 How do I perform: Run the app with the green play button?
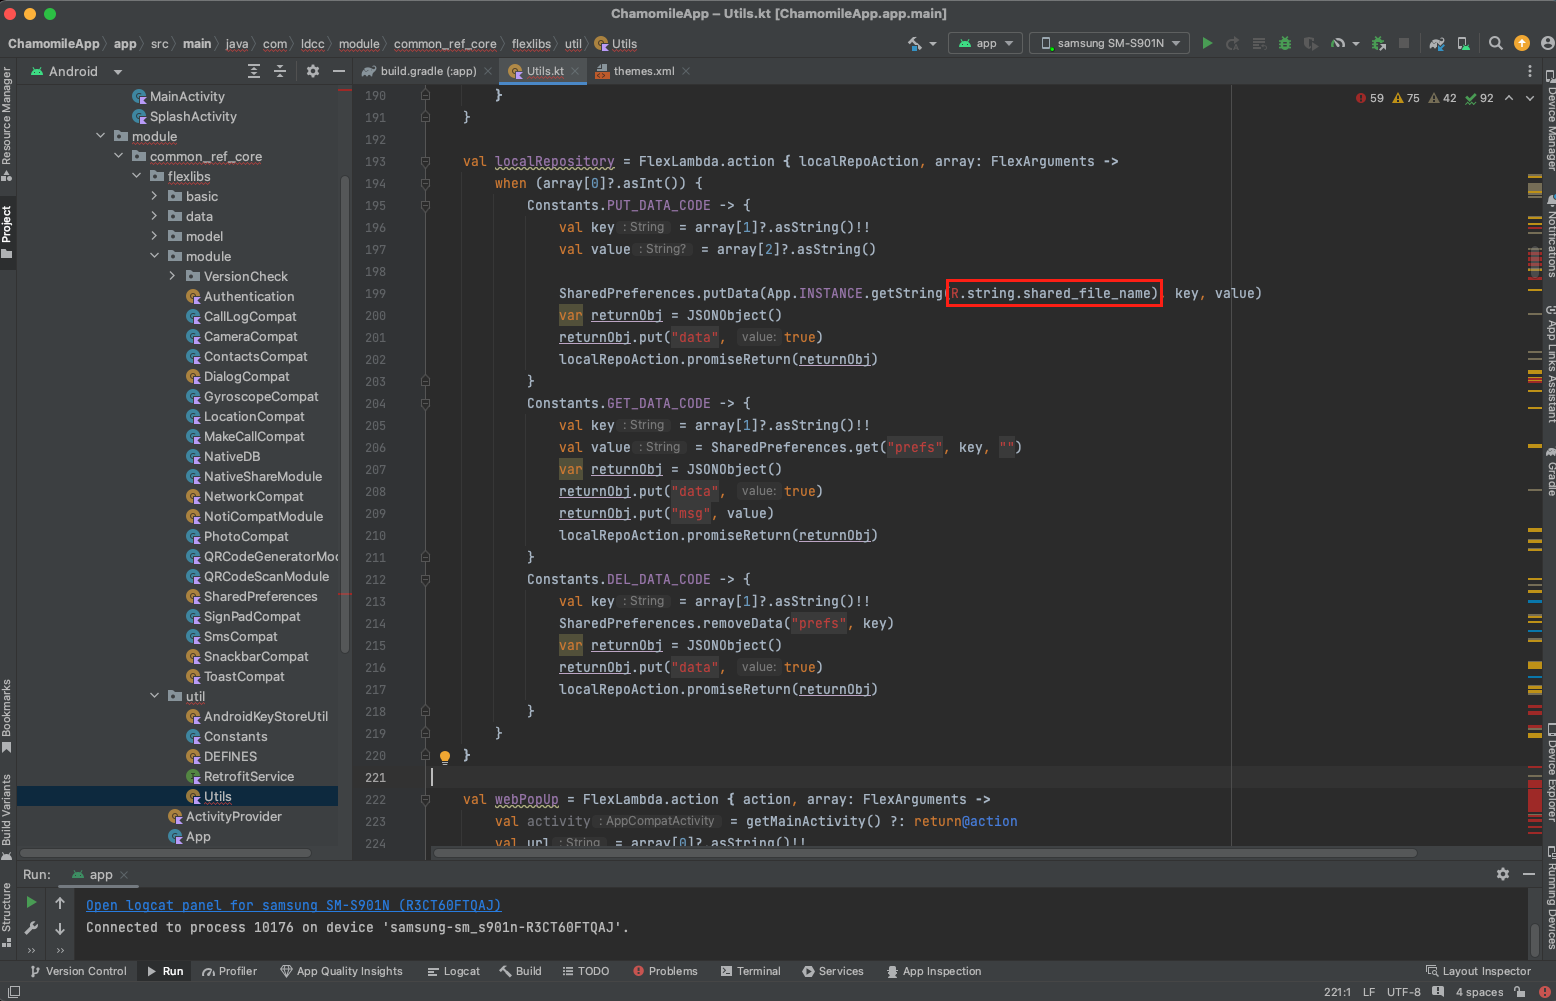pos(1207,43)
